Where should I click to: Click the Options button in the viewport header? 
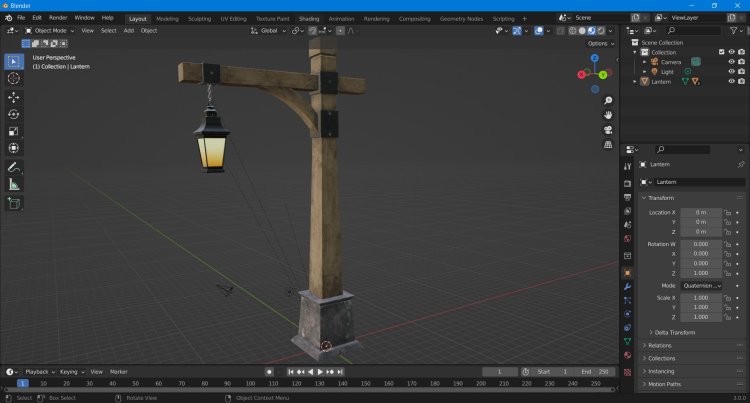coord(597,44)
